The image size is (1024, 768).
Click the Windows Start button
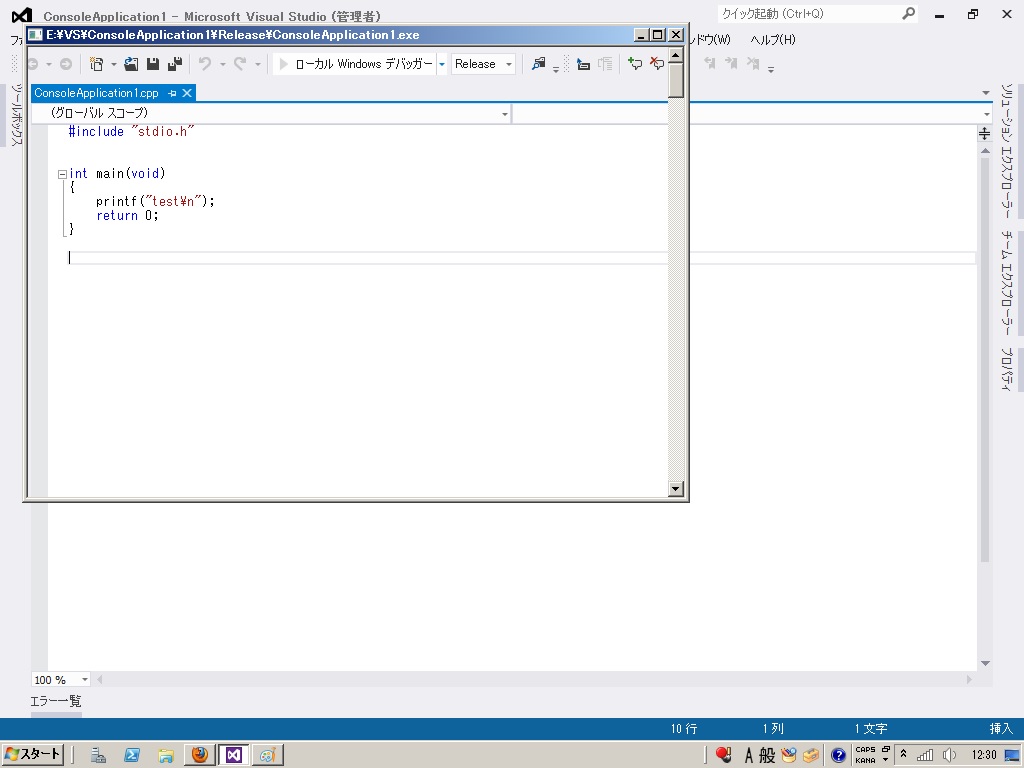[x=33, y=755]
